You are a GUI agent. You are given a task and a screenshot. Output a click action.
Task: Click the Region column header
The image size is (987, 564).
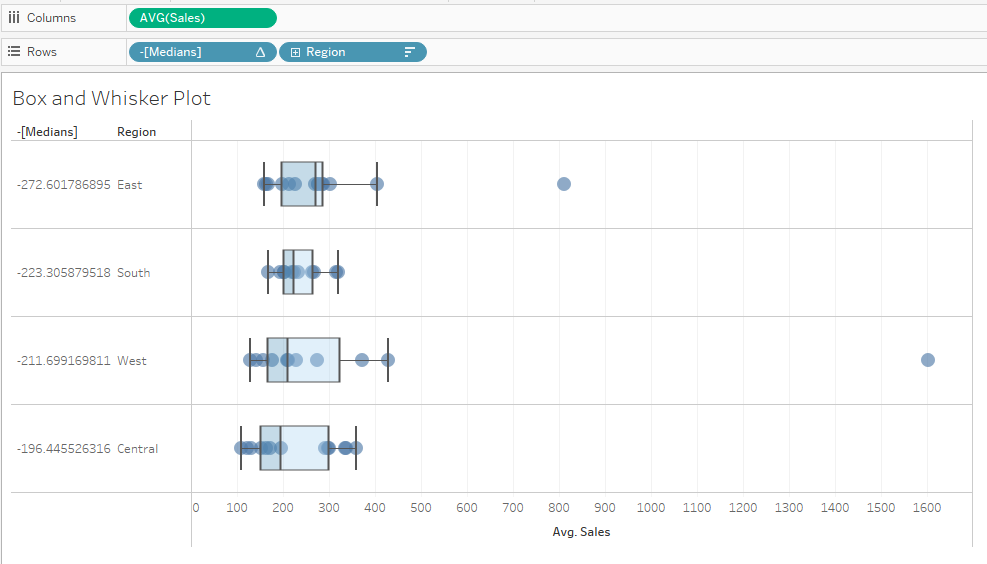coord(136,132)
